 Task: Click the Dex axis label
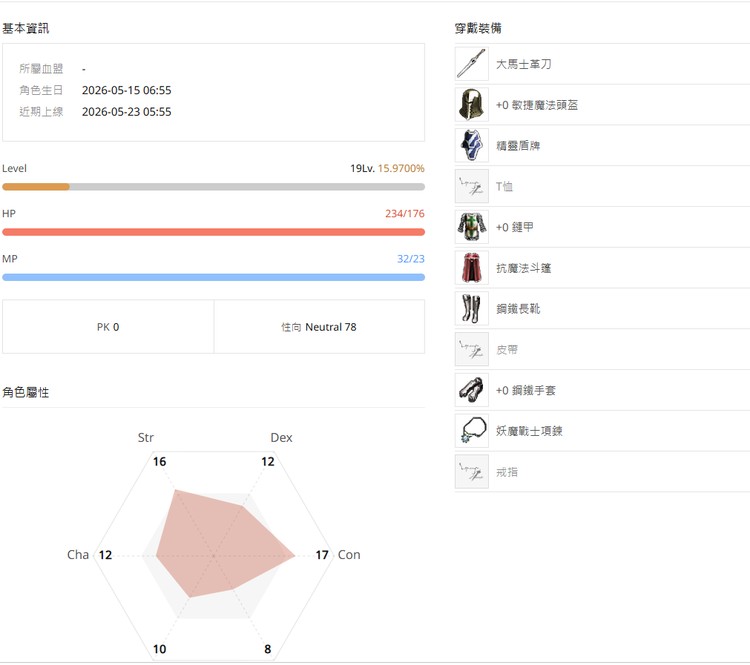pyautogui.click(x=281, y=438)
